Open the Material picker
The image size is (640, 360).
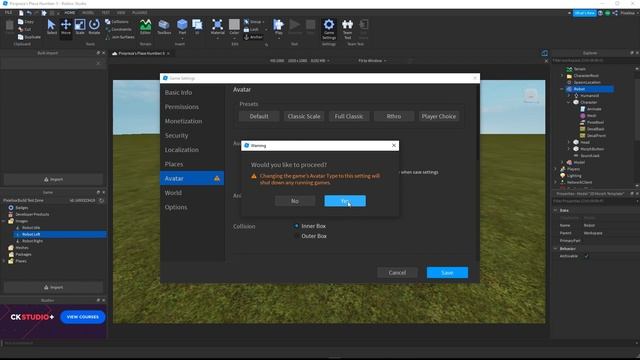click(218, 27)
